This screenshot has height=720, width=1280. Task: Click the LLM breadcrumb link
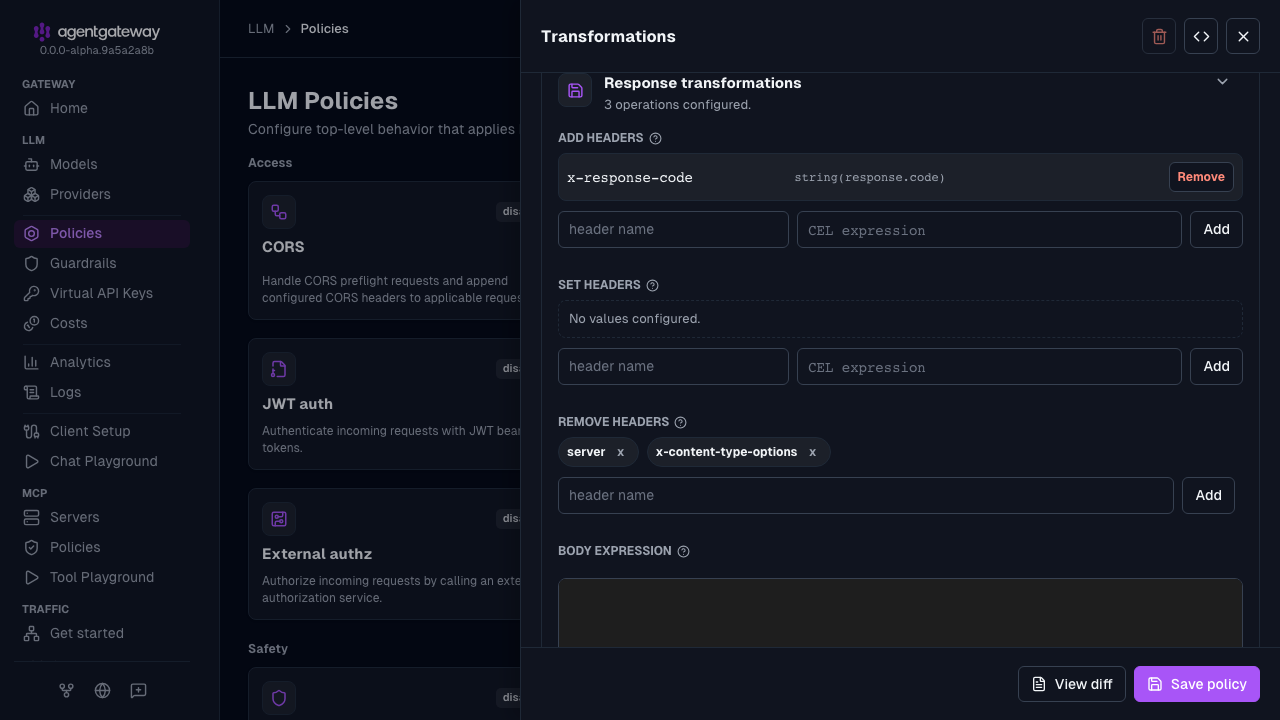(x=261, y=28)
